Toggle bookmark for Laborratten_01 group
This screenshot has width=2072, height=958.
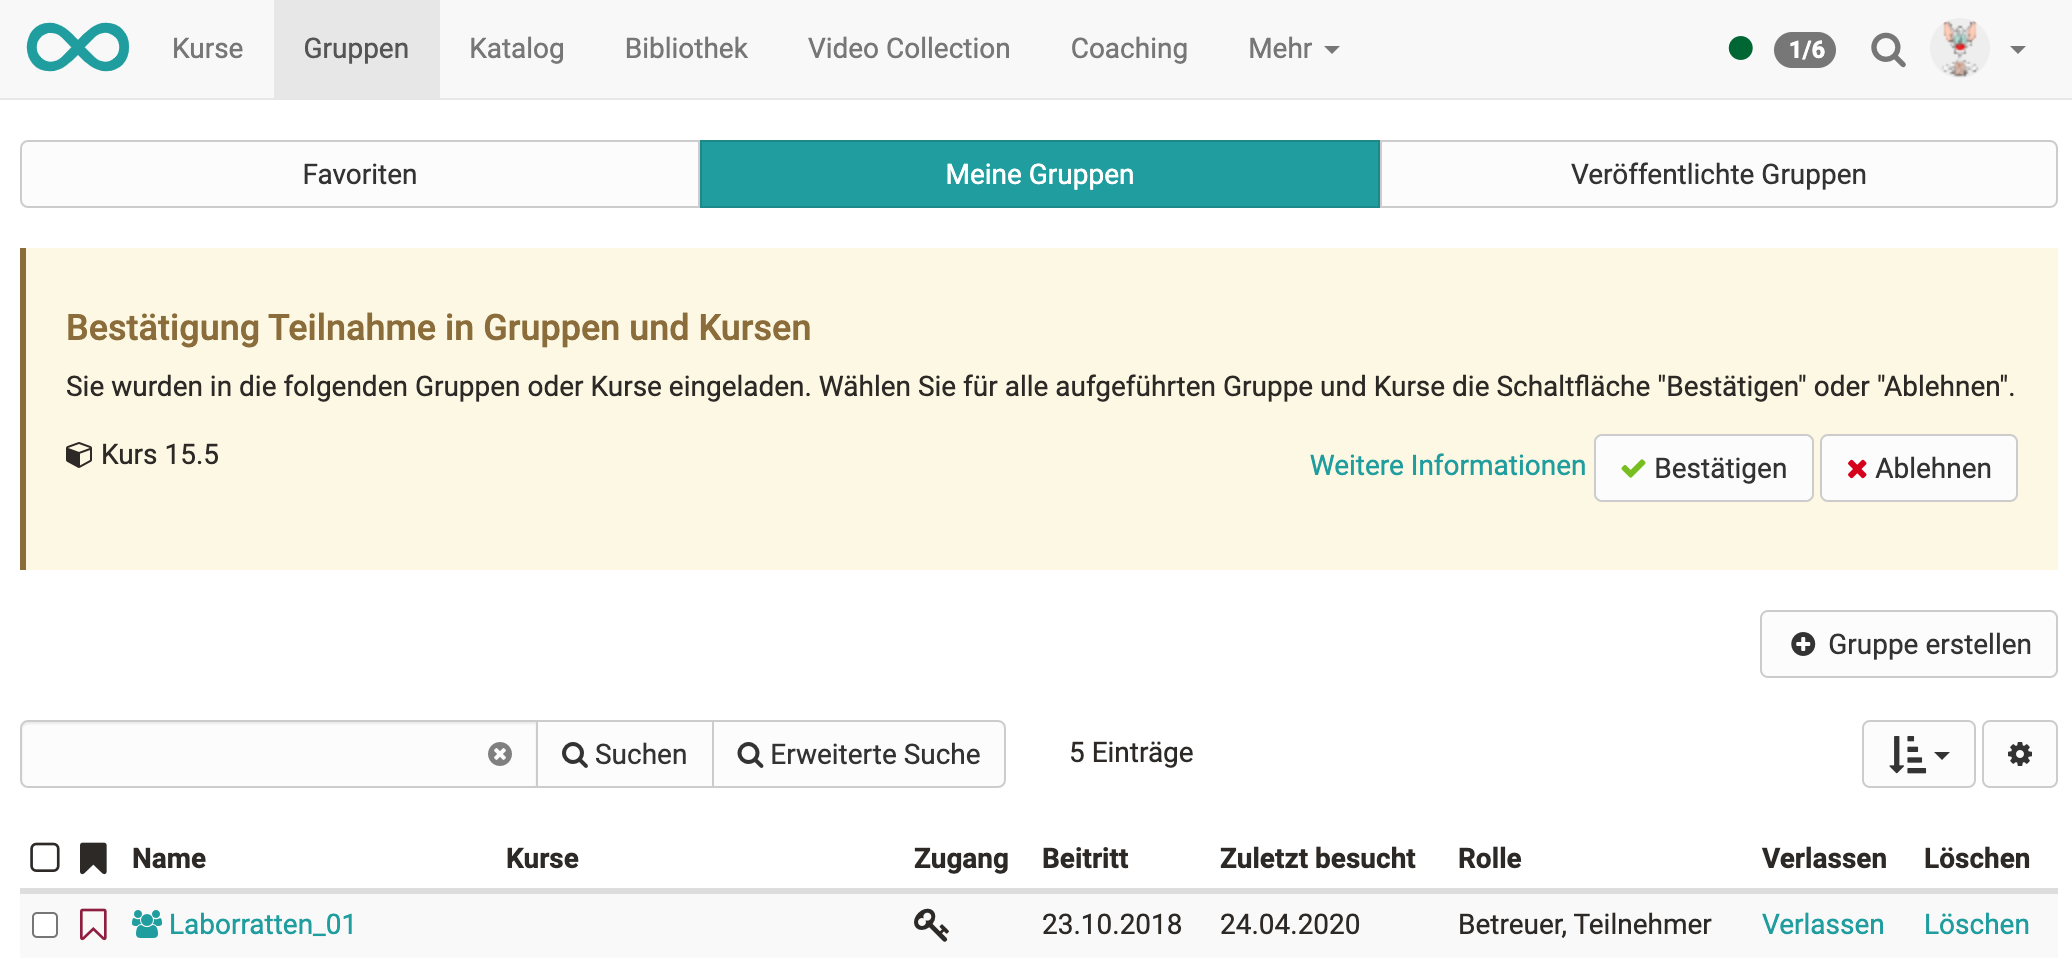coord(93,924)
